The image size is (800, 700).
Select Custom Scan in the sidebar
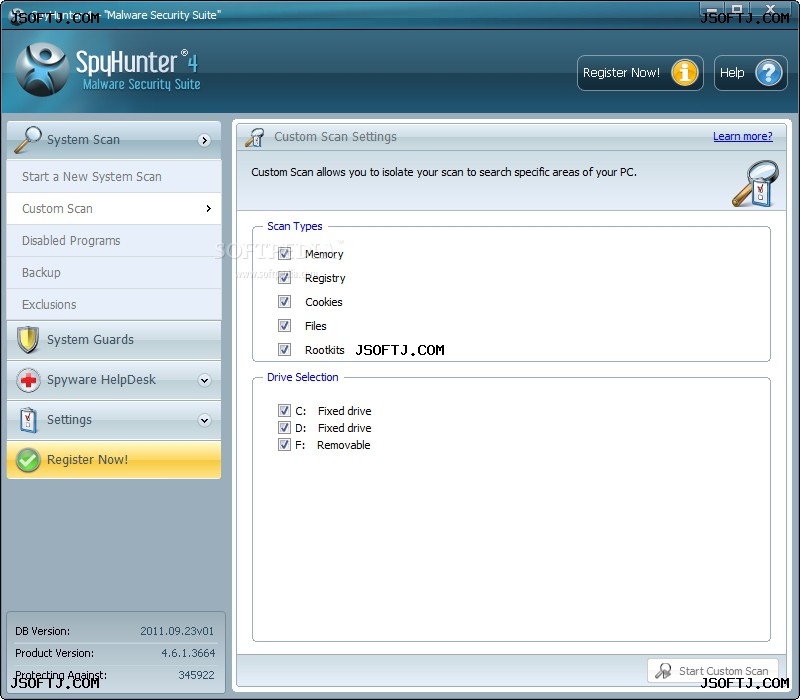114,208
